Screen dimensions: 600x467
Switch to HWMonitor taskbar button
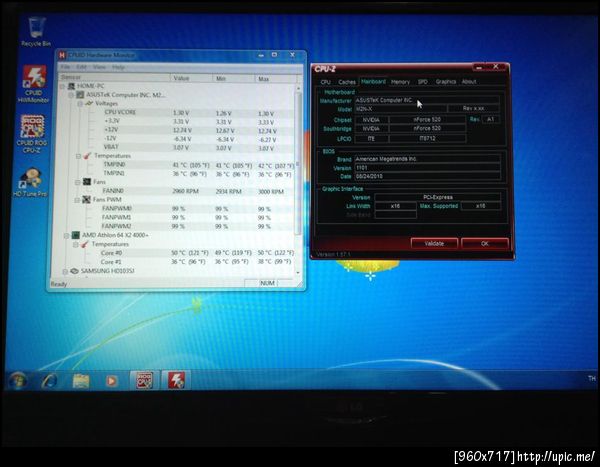(176, 380)
